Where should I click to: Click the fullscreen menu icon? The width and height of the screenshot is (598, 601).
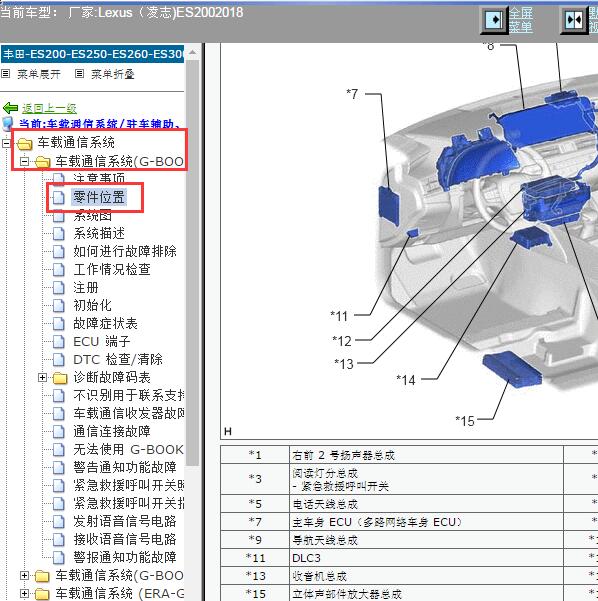[x=494, y=19]
